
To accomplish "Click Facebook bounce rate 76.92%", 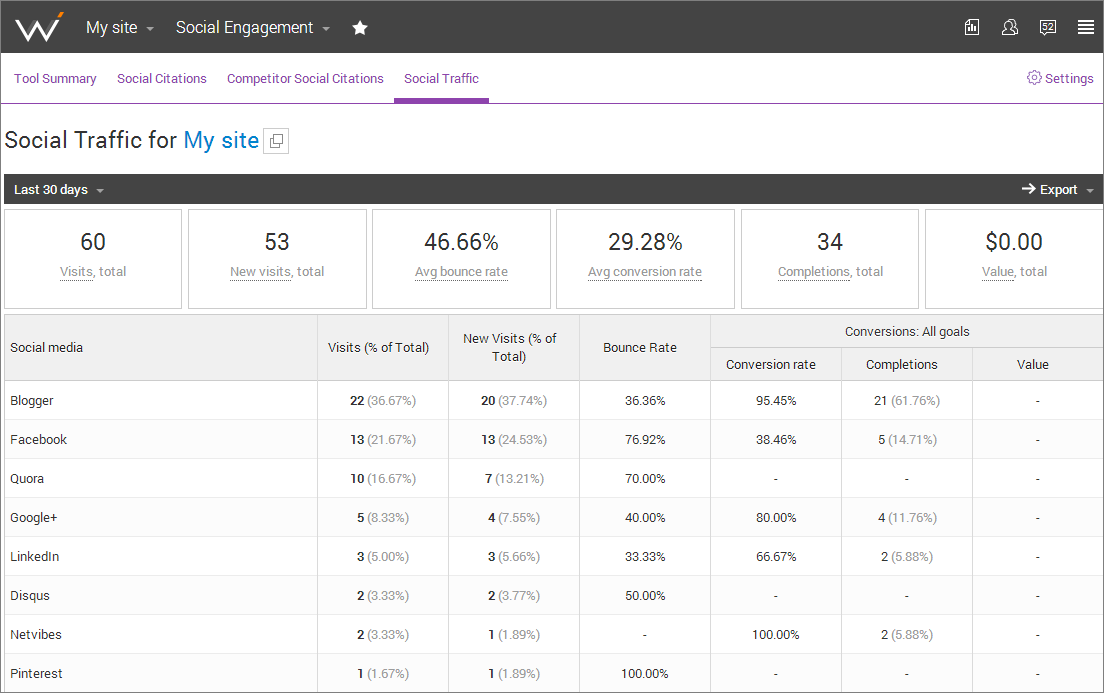I will 645,439.
